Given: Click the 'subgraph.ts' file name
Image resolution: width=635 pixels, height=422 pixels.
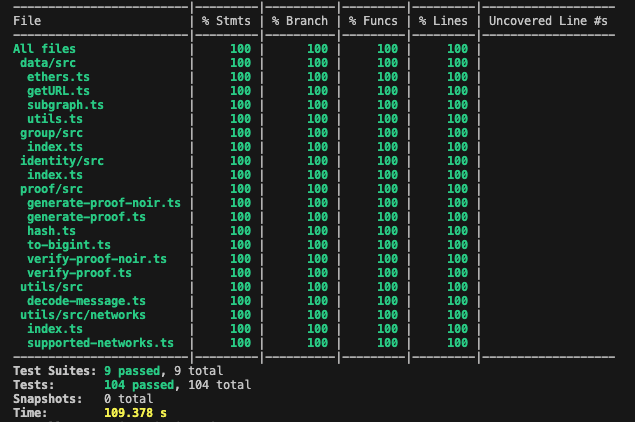Looking at the screenshot, I should (x=65, y=105).
